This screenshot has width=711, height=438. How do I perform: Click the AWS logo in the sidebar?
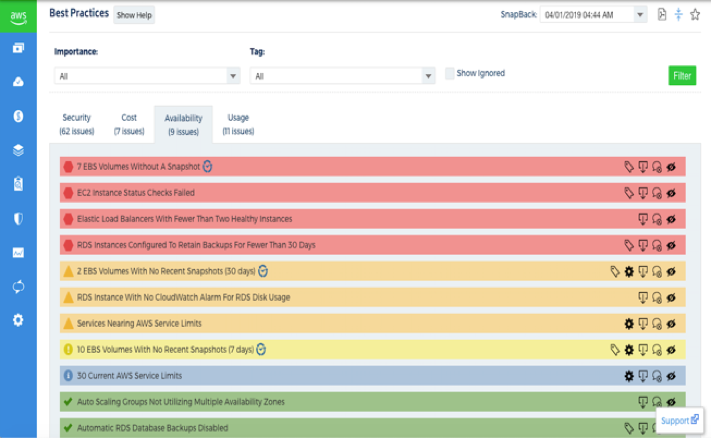click(18, 16)
